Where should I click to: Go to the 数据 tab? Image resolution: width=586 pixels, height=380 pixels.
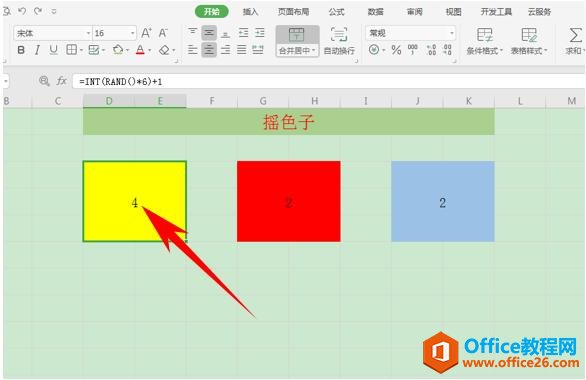coord(375,12)
